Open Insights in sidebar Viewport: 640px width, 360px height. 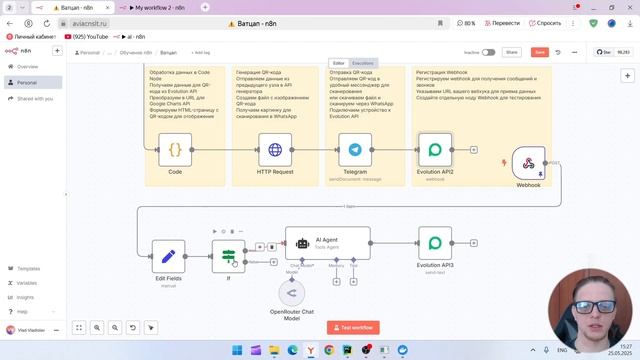[33, 297]
